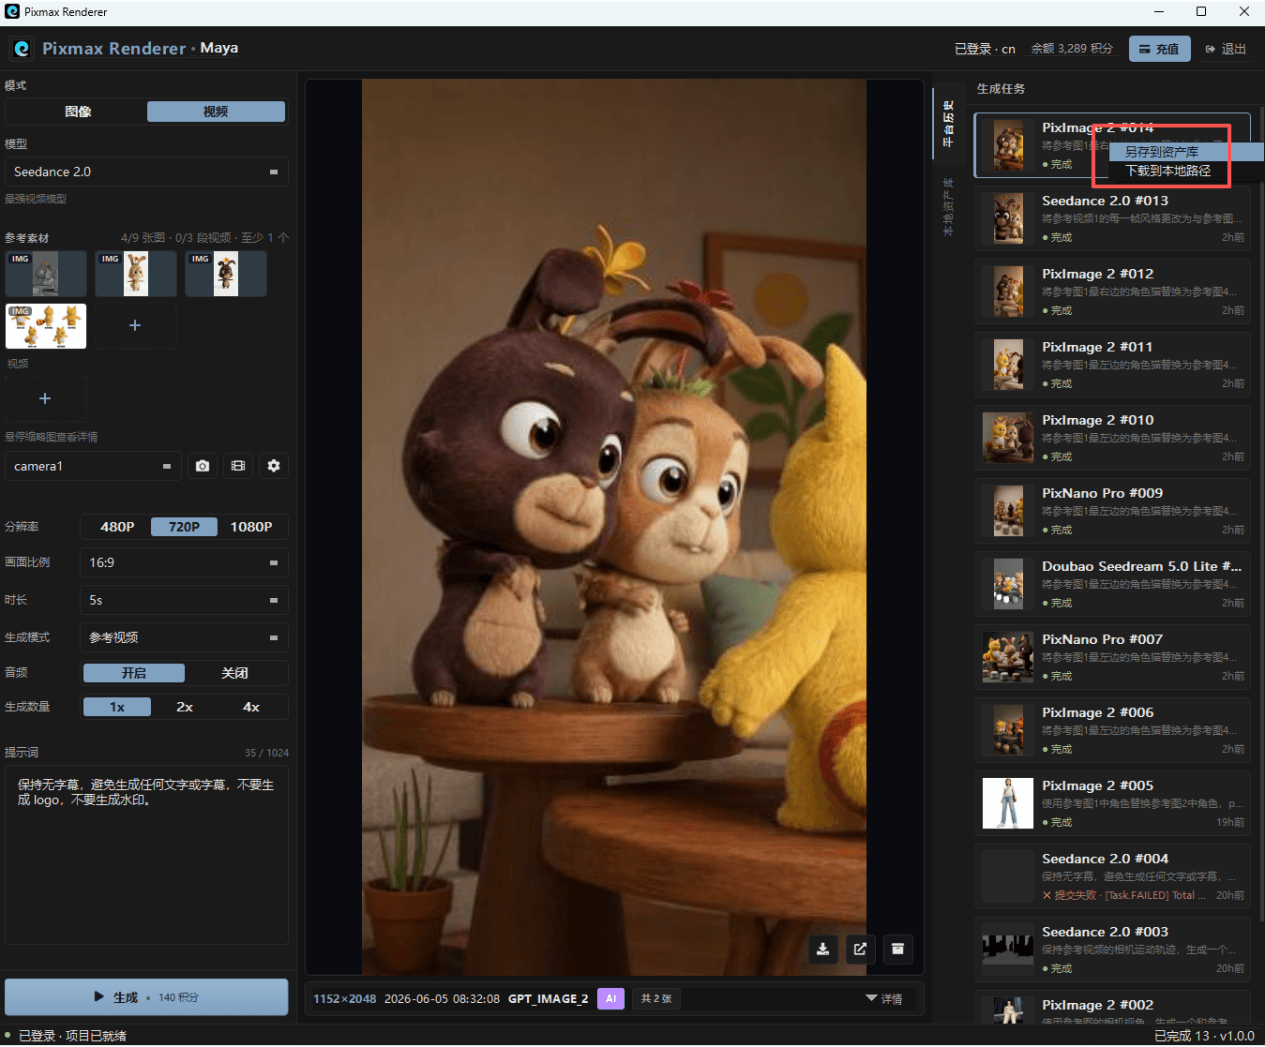The width and height of the screenshot is (1265, 1047).
Task: Click the Pixmax Renderer logo icon
Action: point(21,48)
